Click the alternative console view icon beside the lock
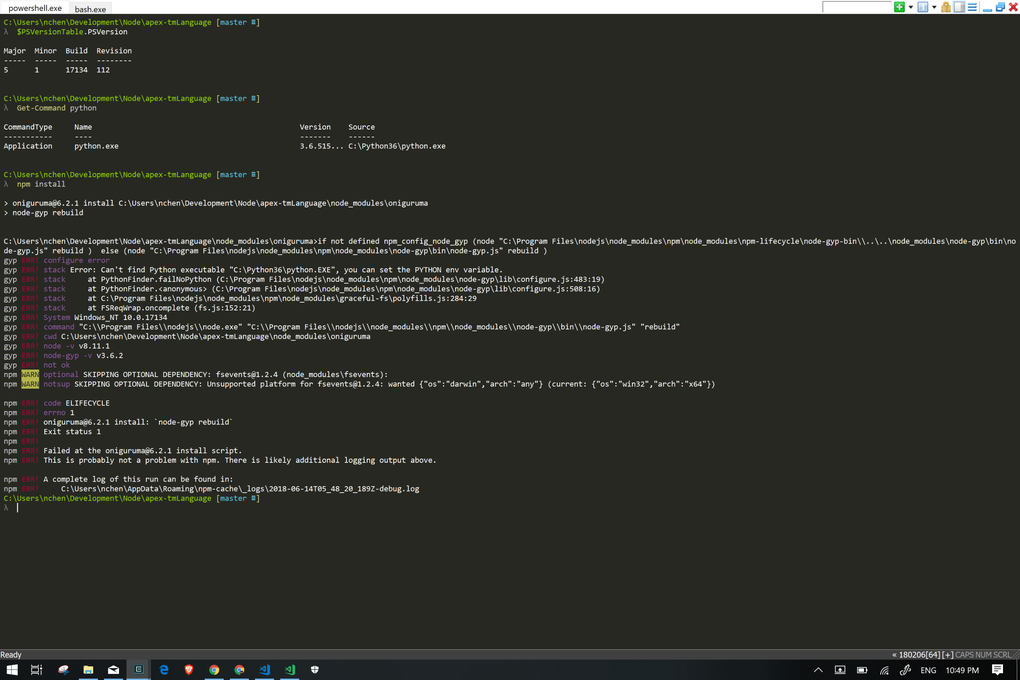The image size is (1020, 680). point(958,6)
